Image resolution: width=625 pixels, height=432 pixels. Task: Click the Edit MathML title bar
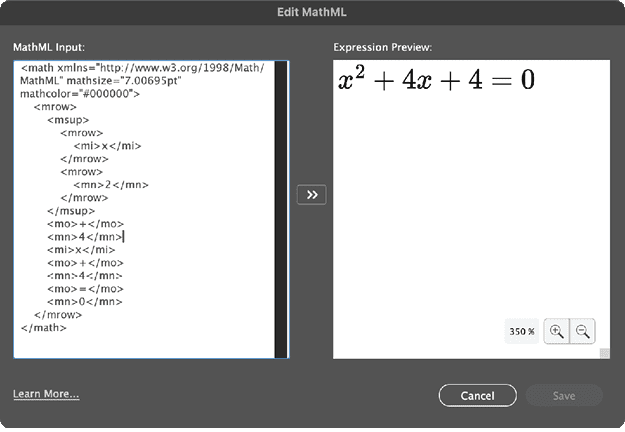tap(312, 12)
